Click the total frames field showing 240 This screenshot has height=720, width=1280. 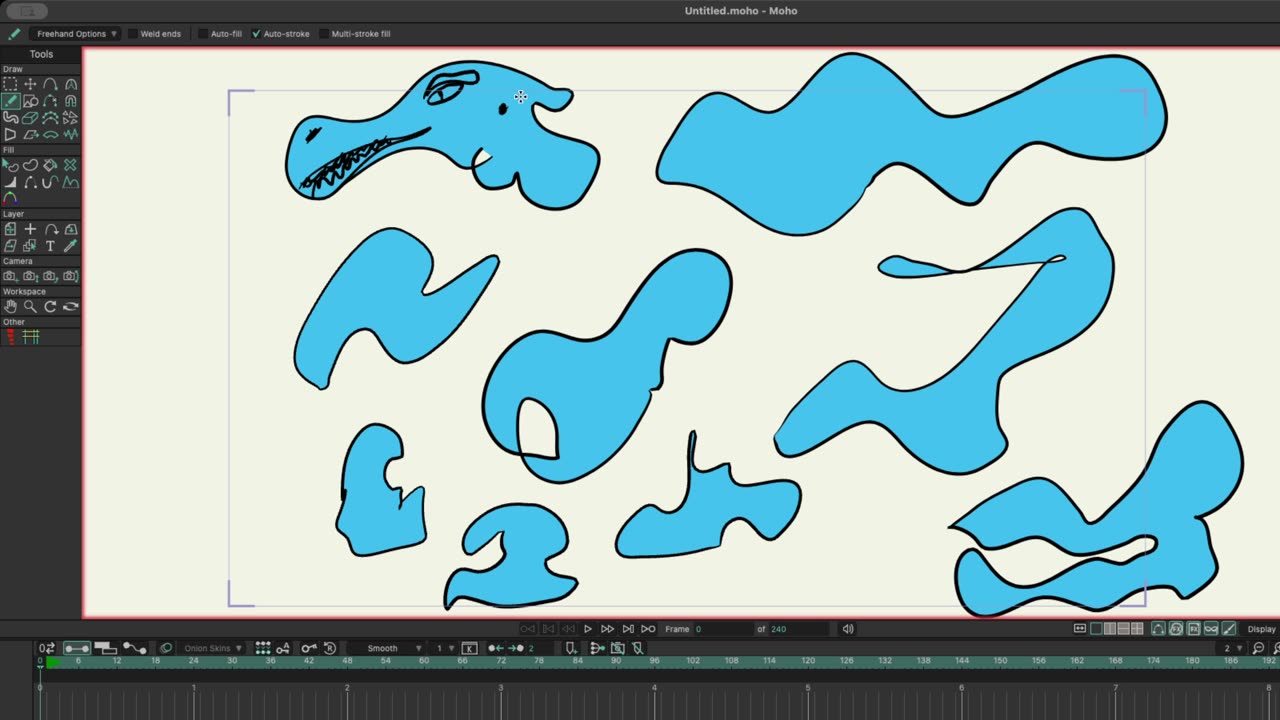798,629
